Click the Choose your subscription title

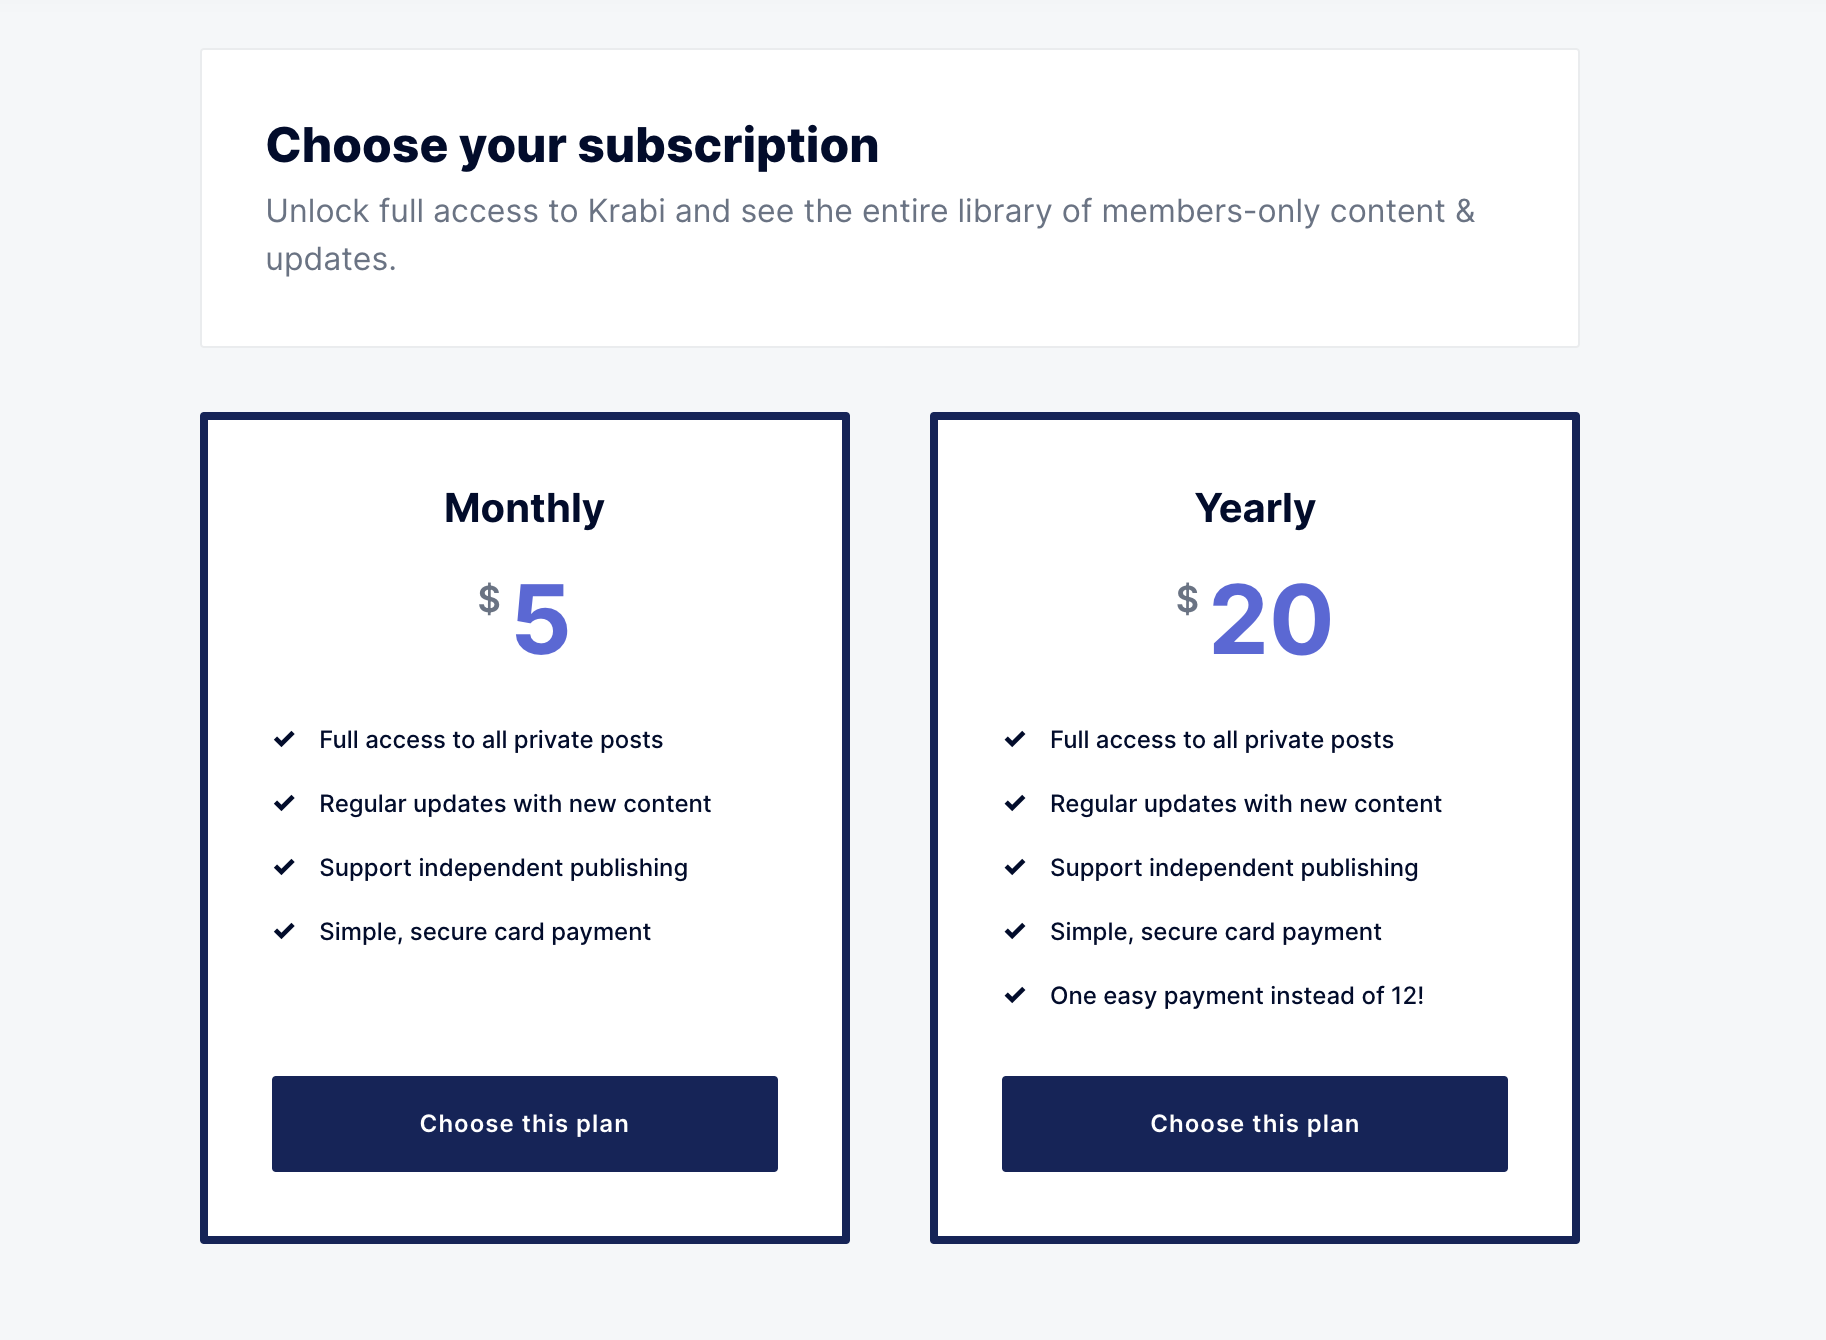coord(572,144)
